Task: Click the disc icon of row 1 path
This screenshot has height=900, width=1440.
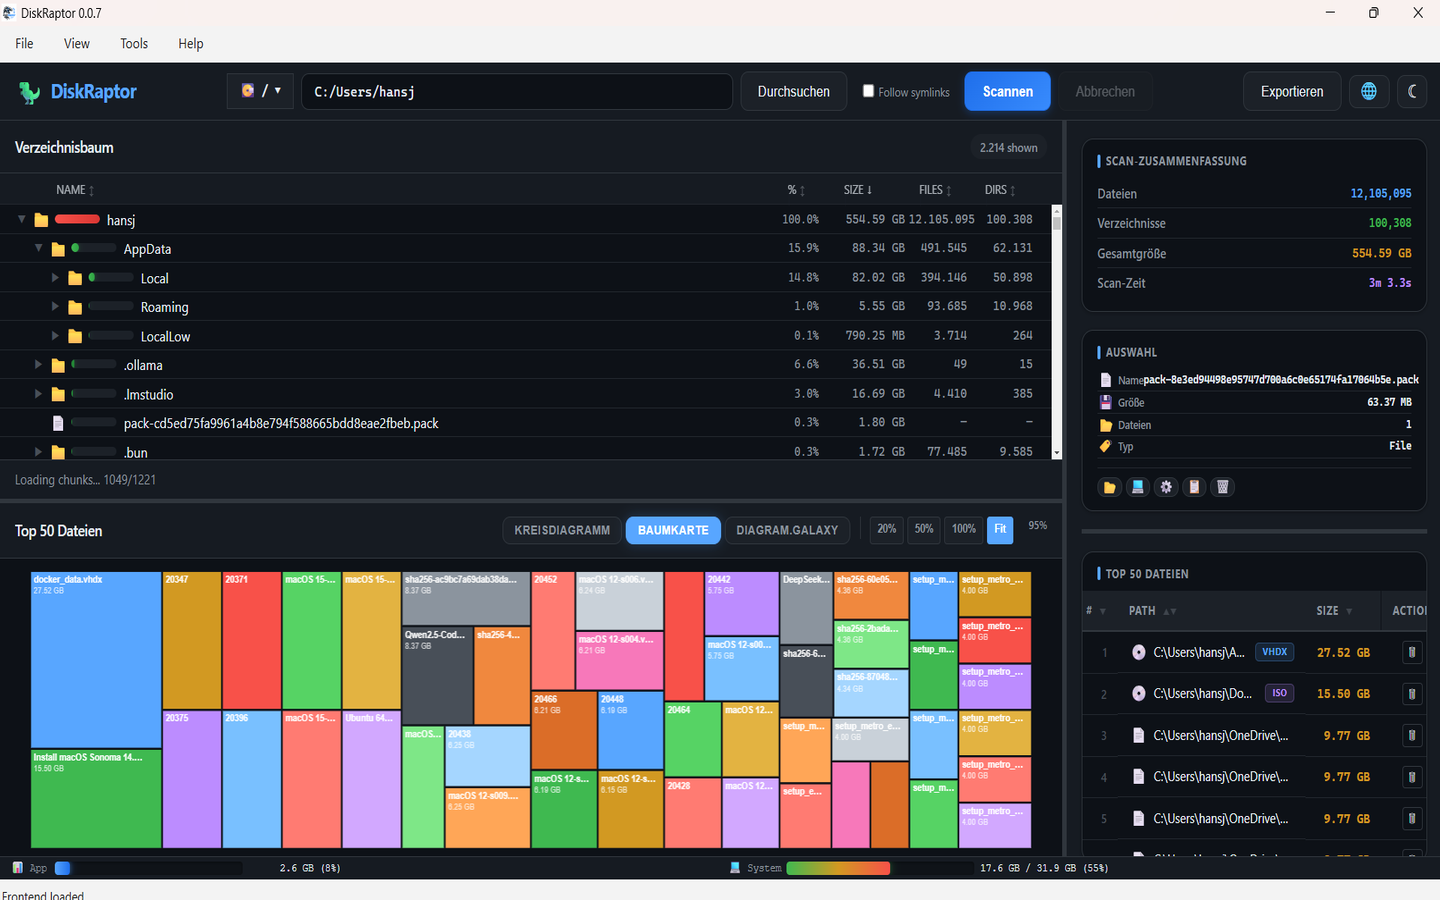Action: (x=1138, y=652)
